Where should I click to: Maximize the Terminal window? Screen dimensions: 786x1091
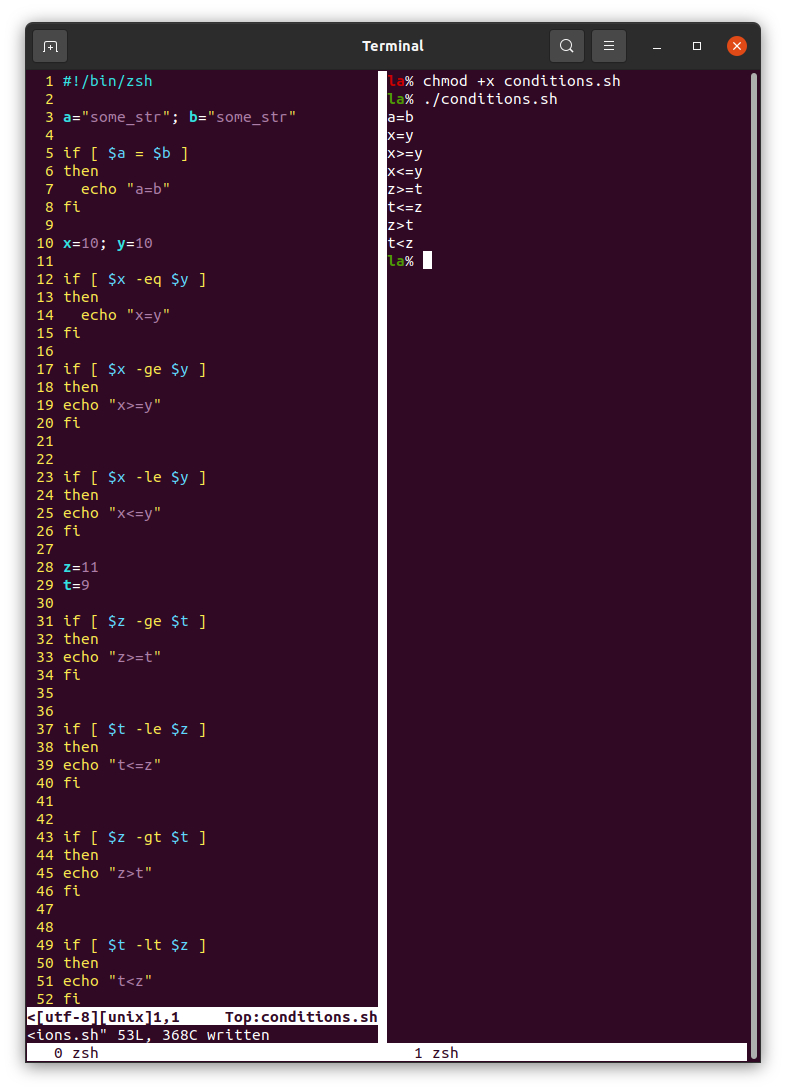697,46
